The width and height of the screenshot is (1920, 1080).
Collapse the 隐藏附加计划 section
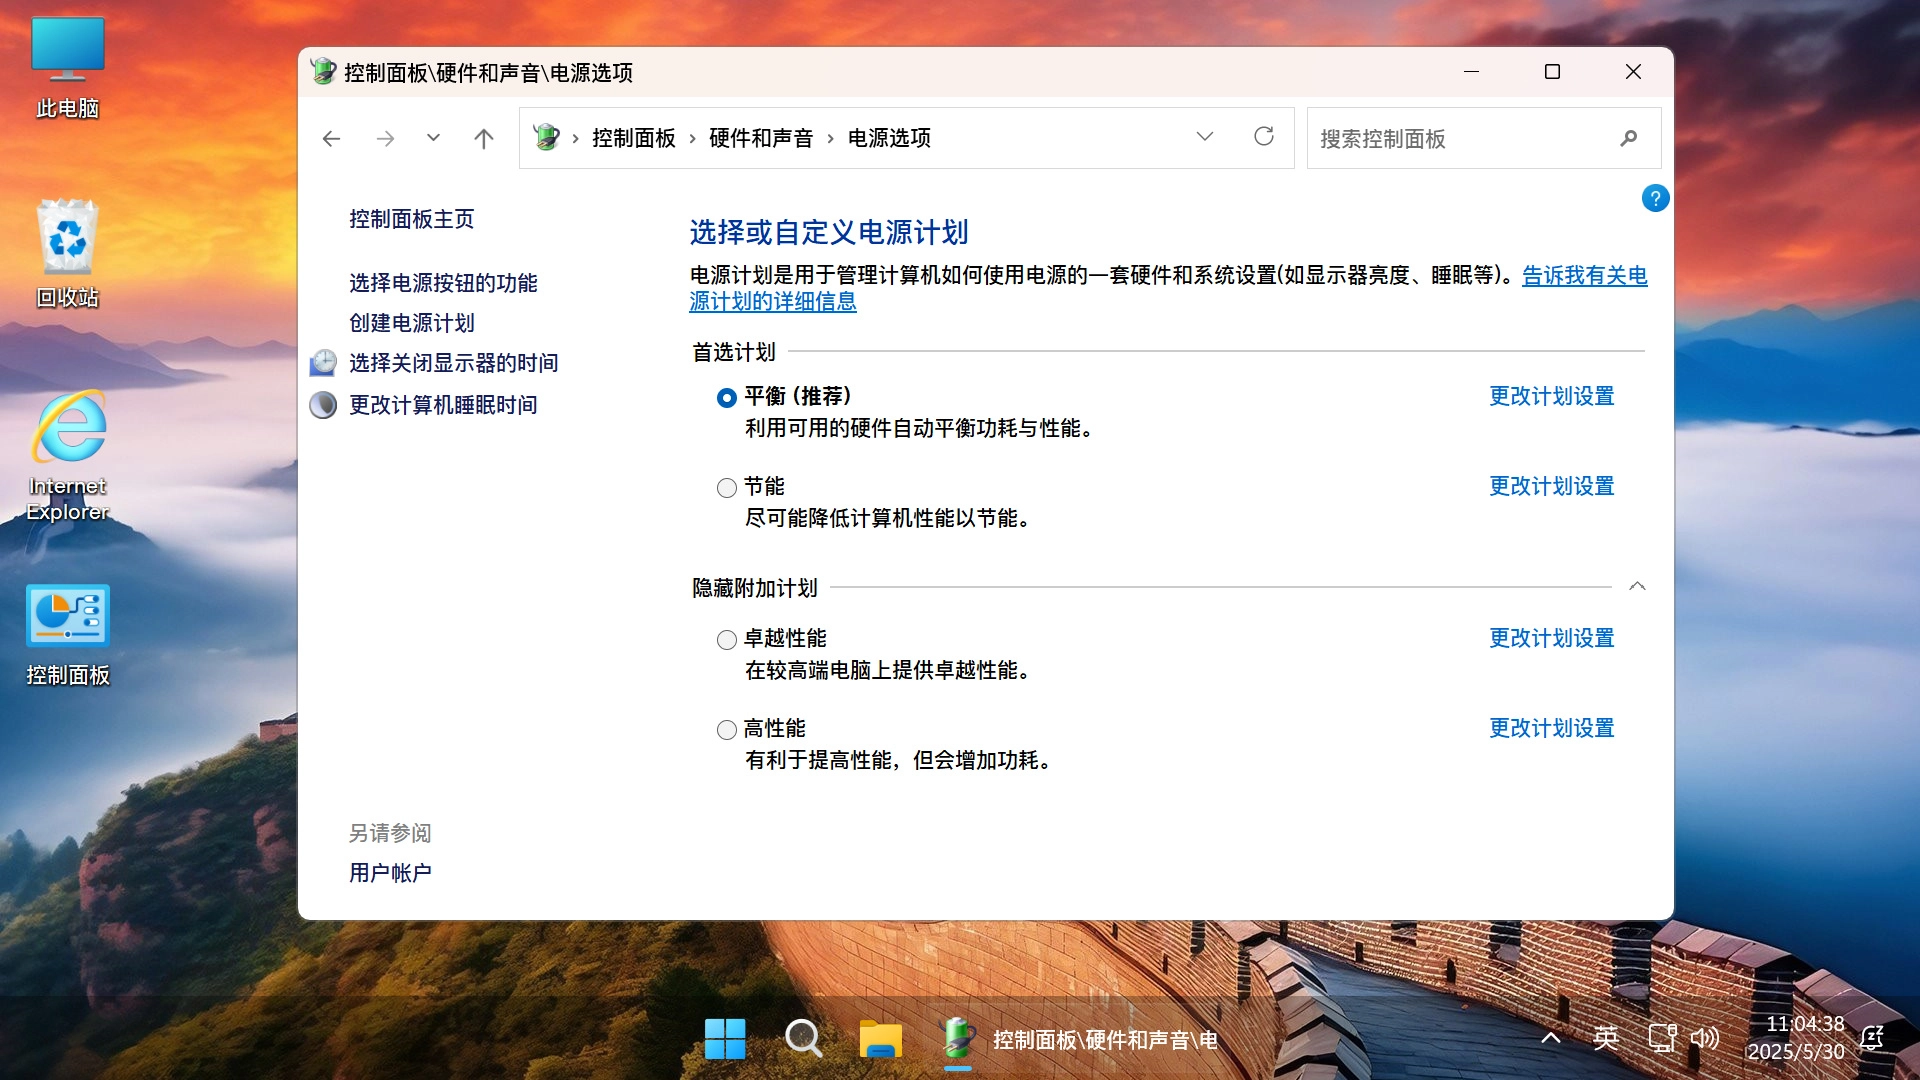click(1637, 585)
